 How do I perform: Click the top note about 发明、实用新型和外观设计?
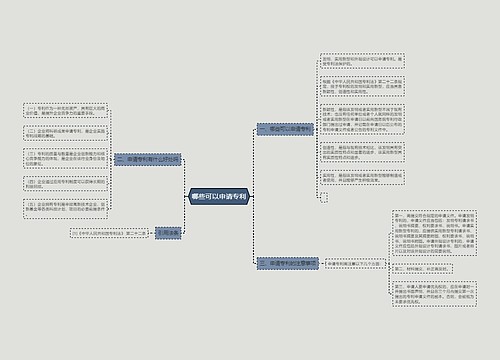(x=362, y=61)
